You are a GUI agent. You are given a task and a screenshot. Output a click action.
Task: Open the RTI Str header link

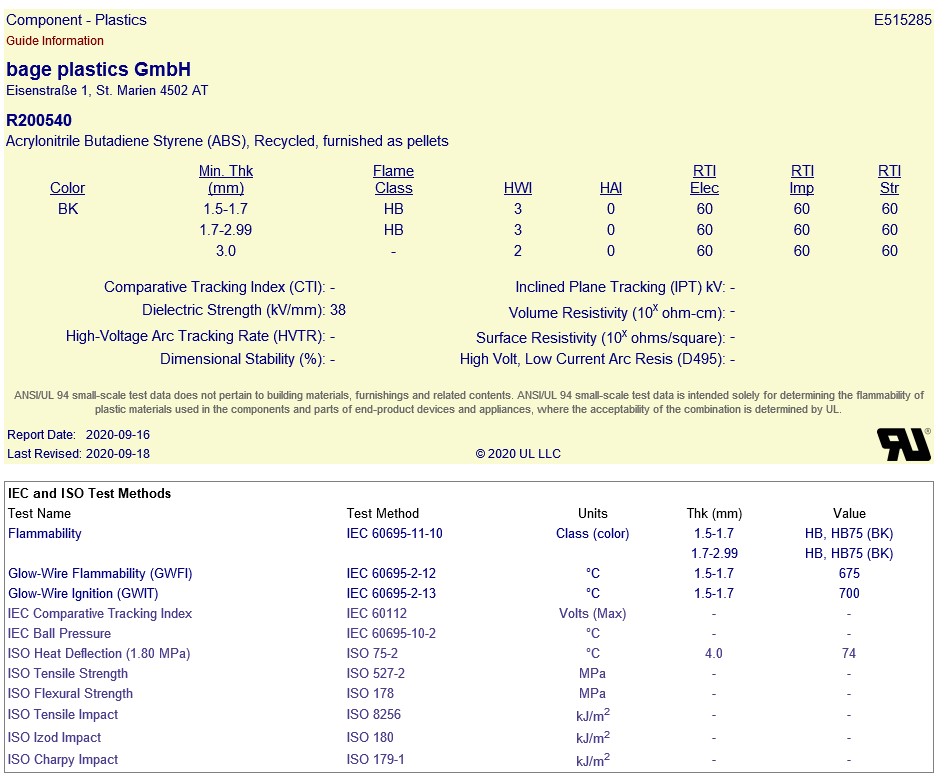[x=889, y=179]
